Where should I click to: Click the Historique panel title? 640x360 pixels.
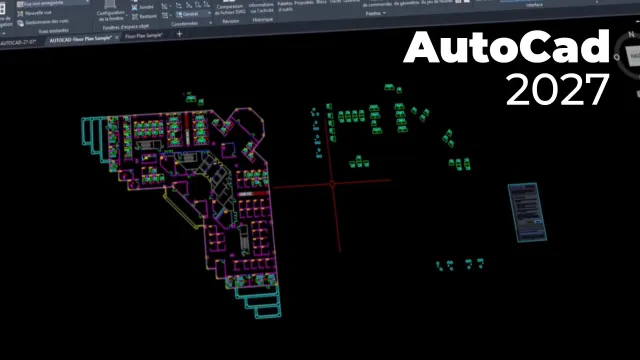tap(262, 19)
